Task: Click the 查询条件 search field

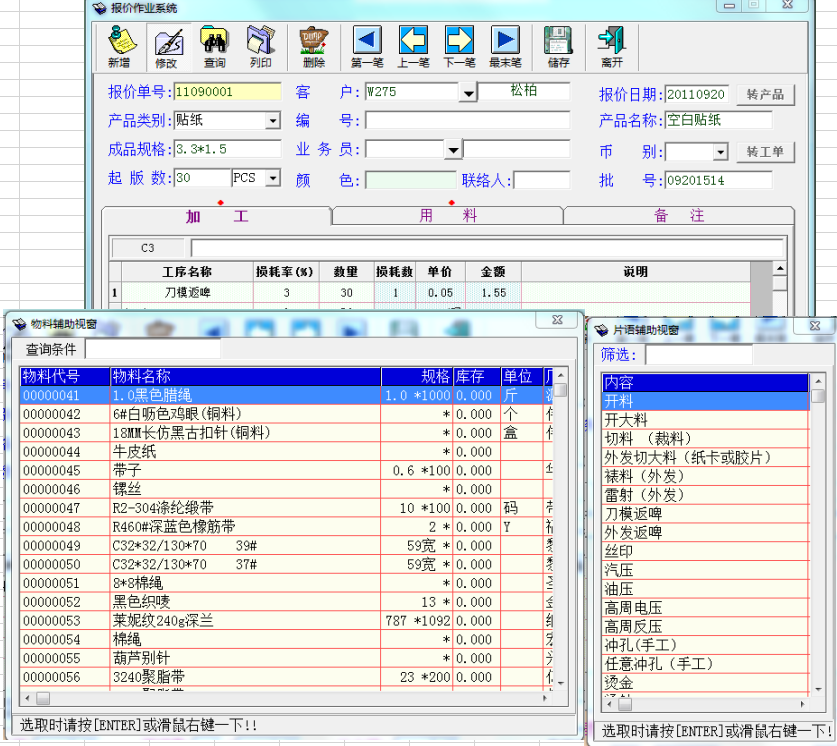Action: click(153, 350)
